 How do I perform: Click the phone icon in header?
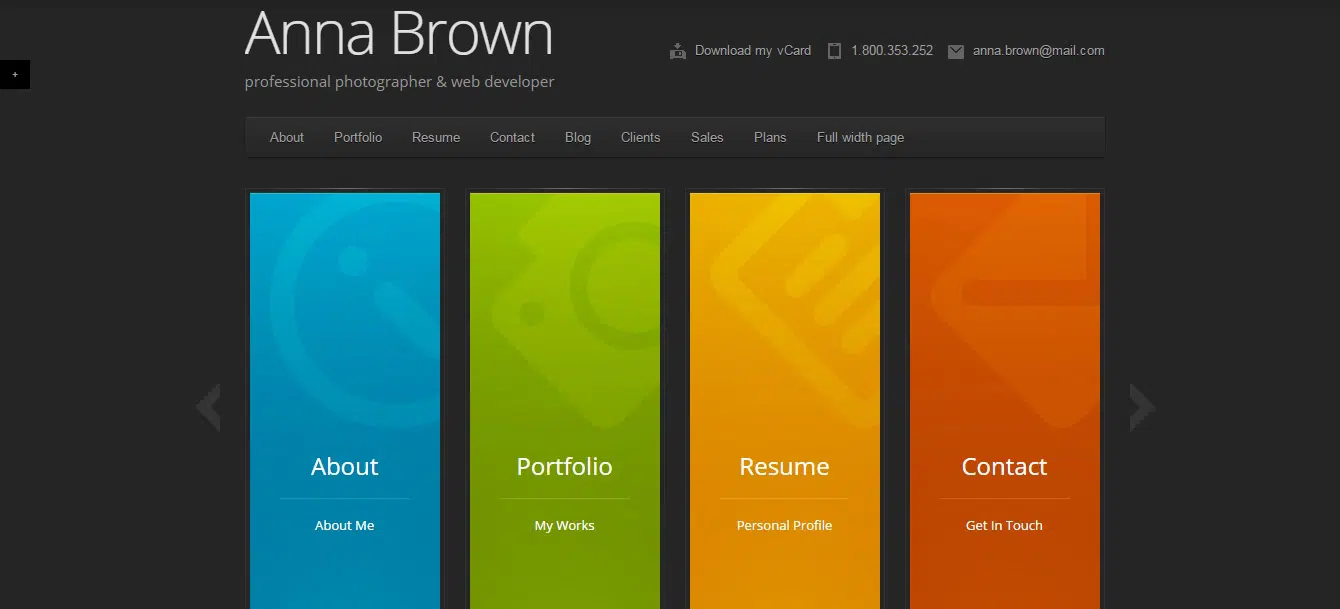(834, 51)
